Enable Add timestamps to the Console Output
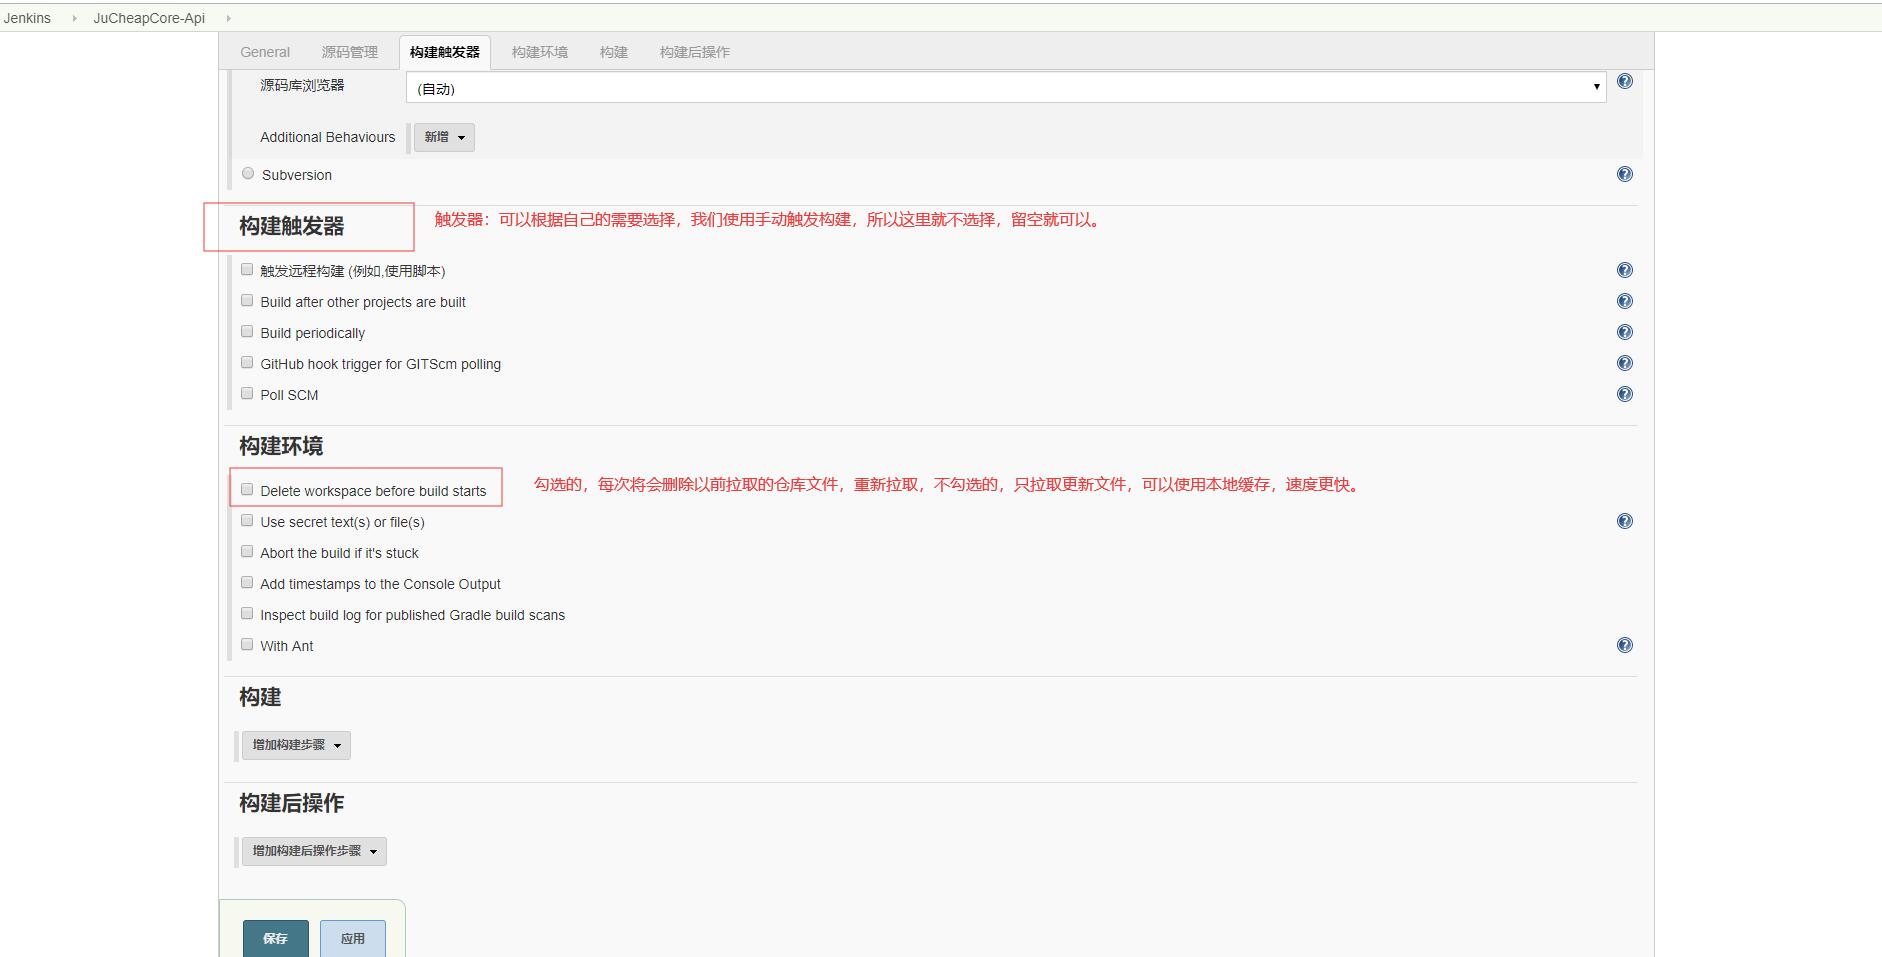This screenshot has width=1882, height=957. click(247, 583)
